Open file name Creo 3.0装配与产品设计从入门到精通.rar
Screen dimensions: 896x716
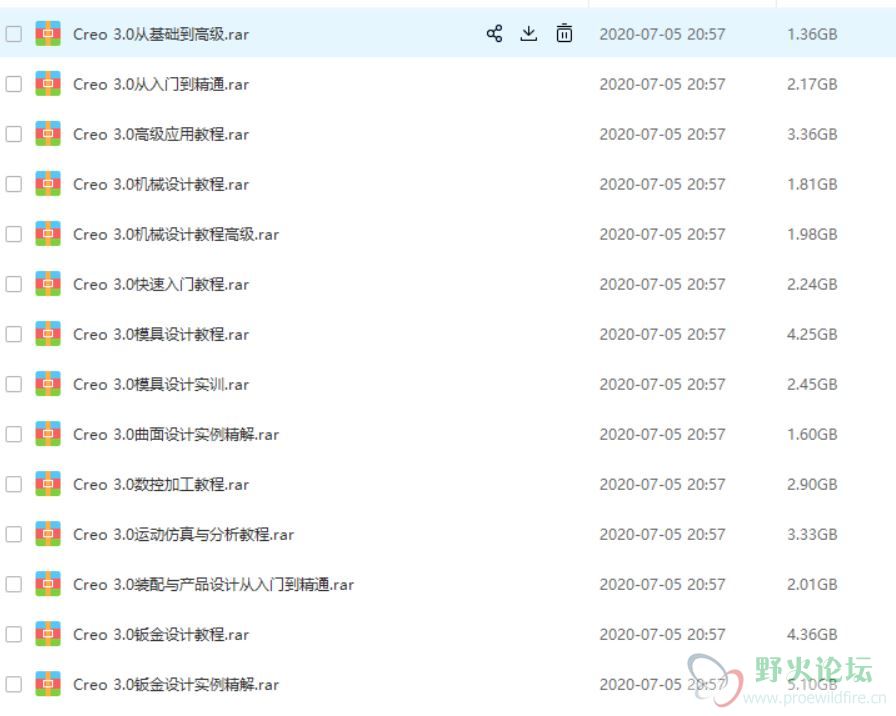(x=214, y=585)
